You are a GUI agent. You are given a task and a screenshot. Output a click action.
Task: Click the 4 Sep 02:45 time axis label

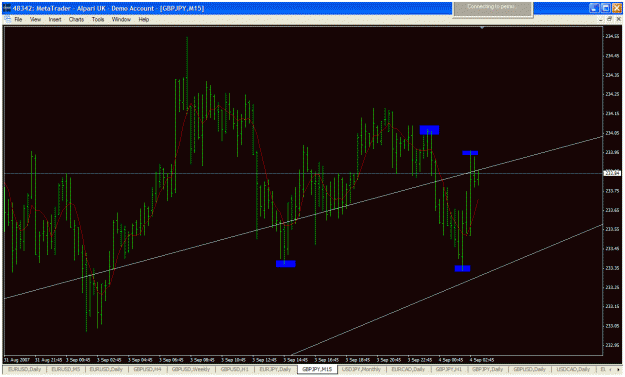(482, 359)
